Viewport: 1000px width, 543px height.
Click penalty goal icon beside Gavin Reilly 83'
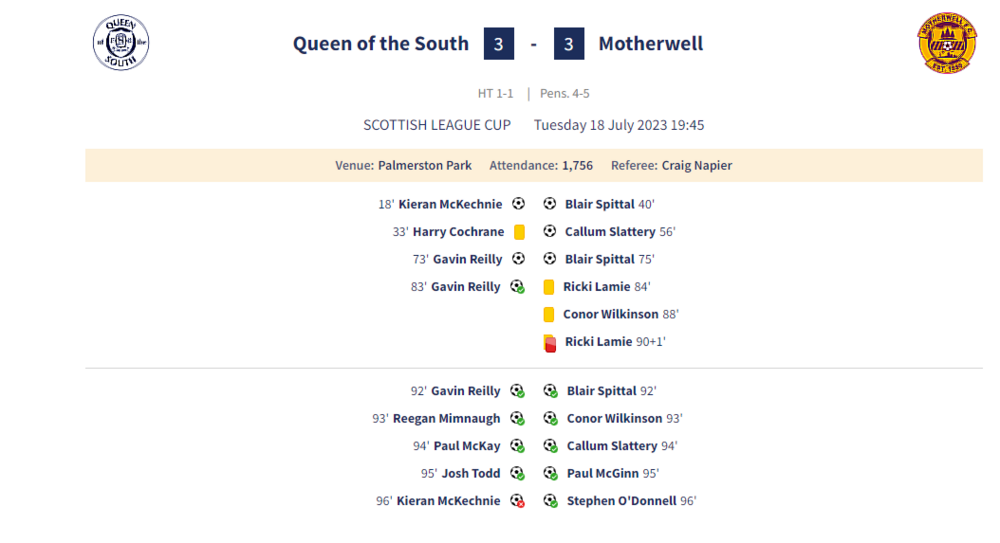pyautogui.click(x=518, y=287)
